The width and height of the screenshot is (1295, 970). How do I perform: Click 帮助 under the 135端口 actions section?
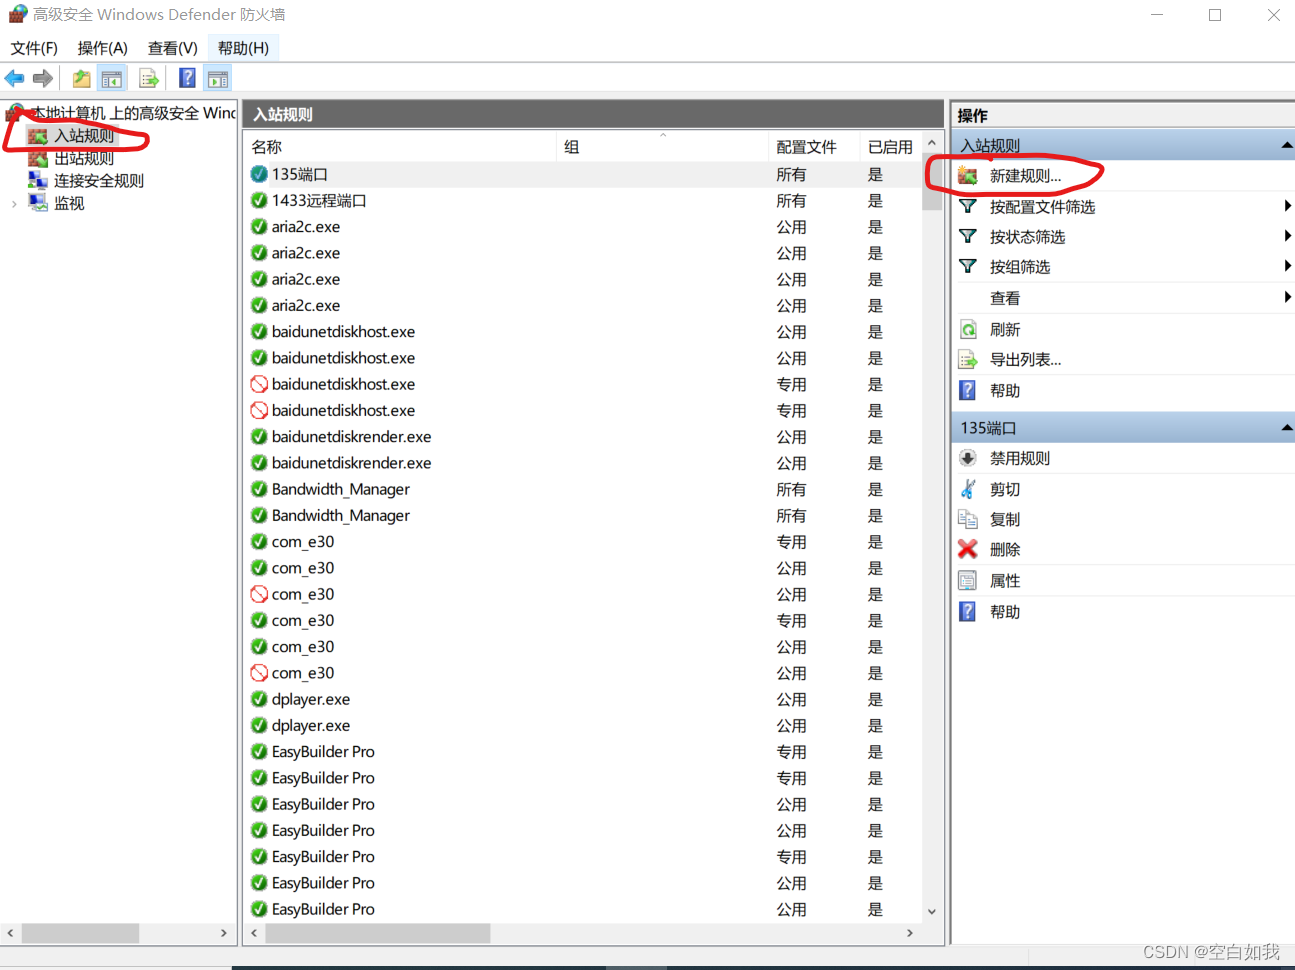1005,612
